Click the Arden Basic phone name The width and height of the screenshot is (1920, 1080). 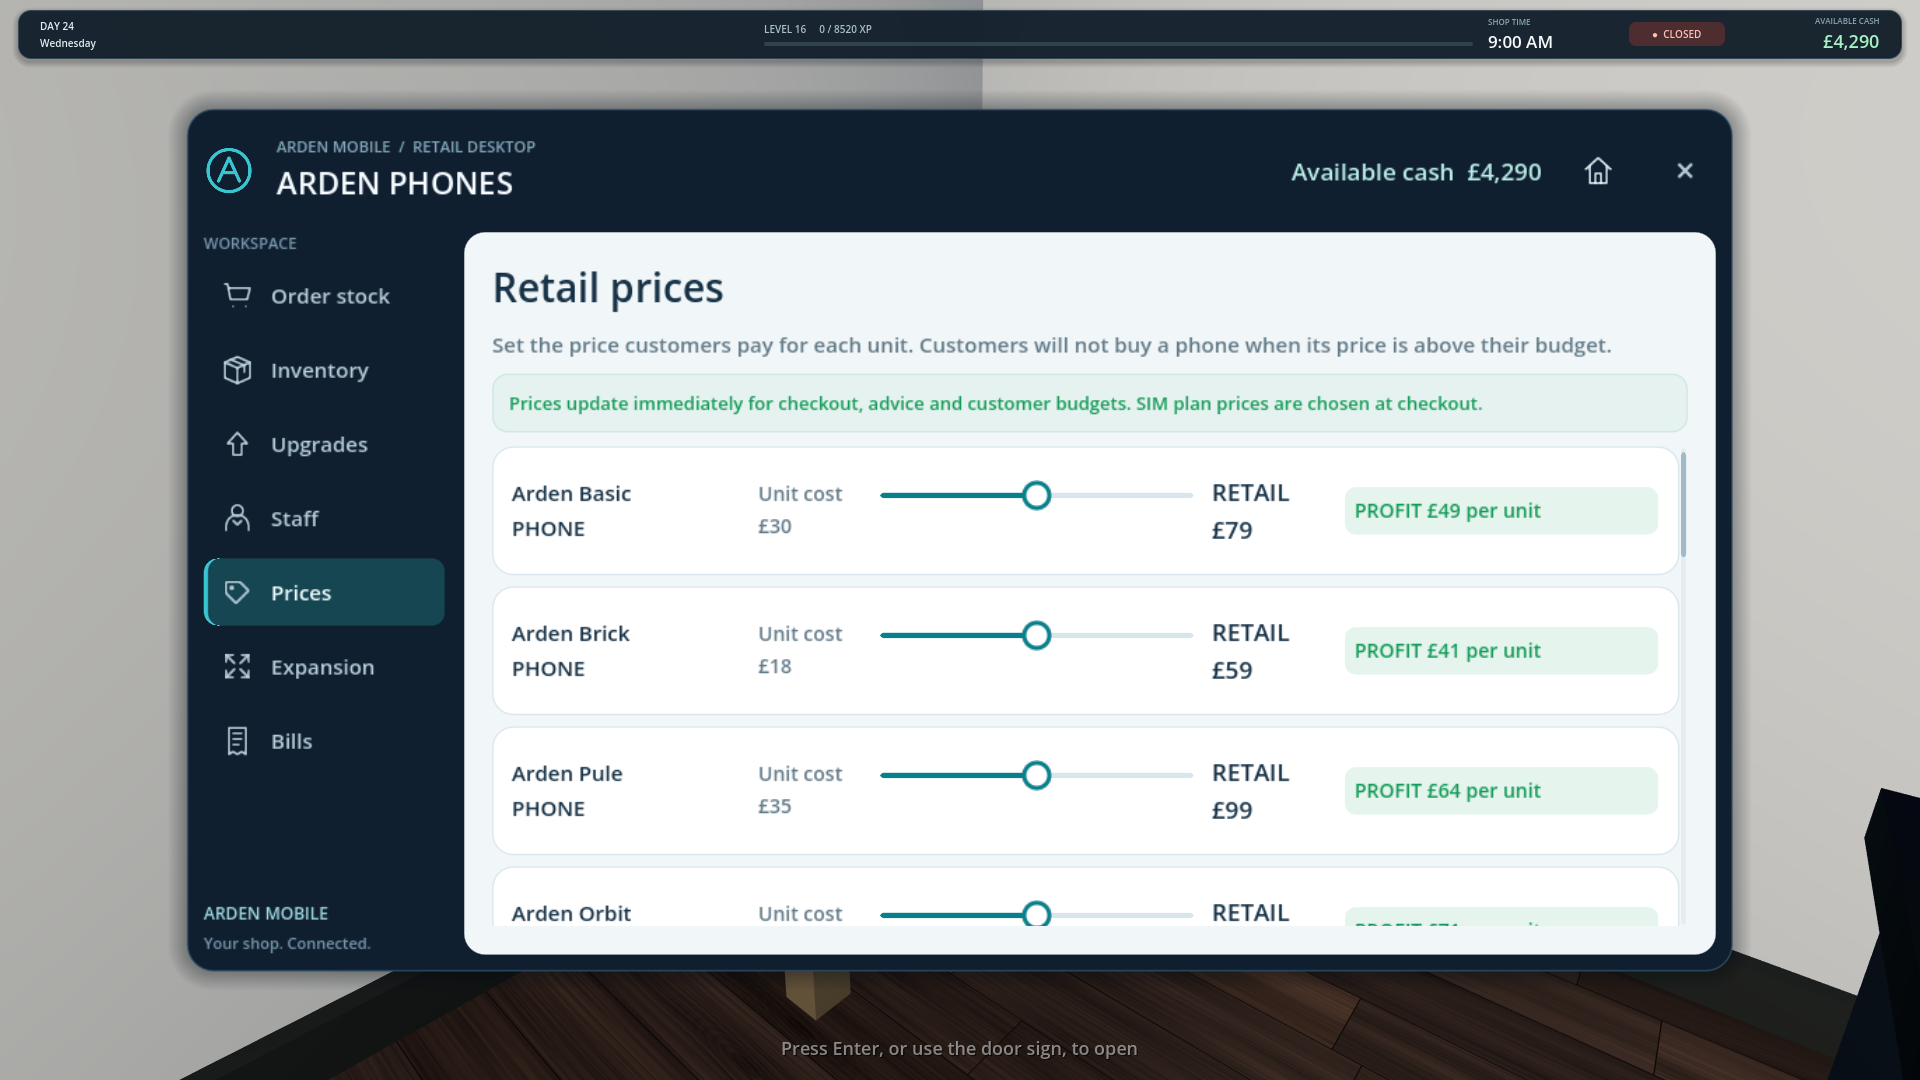click(x=571, y=494)
